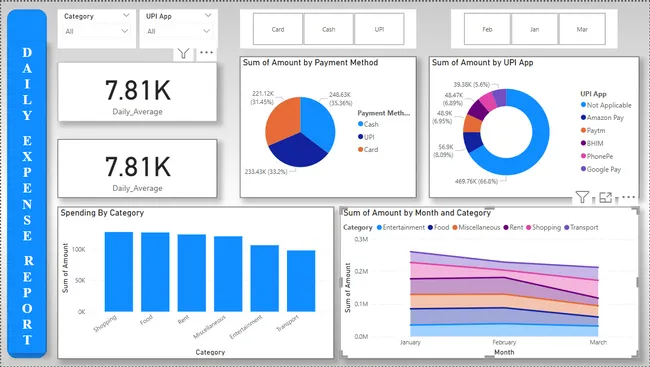This screenshot has width=650, height=367.
Task: Click Amazon Pay legend entry
Action: pos(602,118)
